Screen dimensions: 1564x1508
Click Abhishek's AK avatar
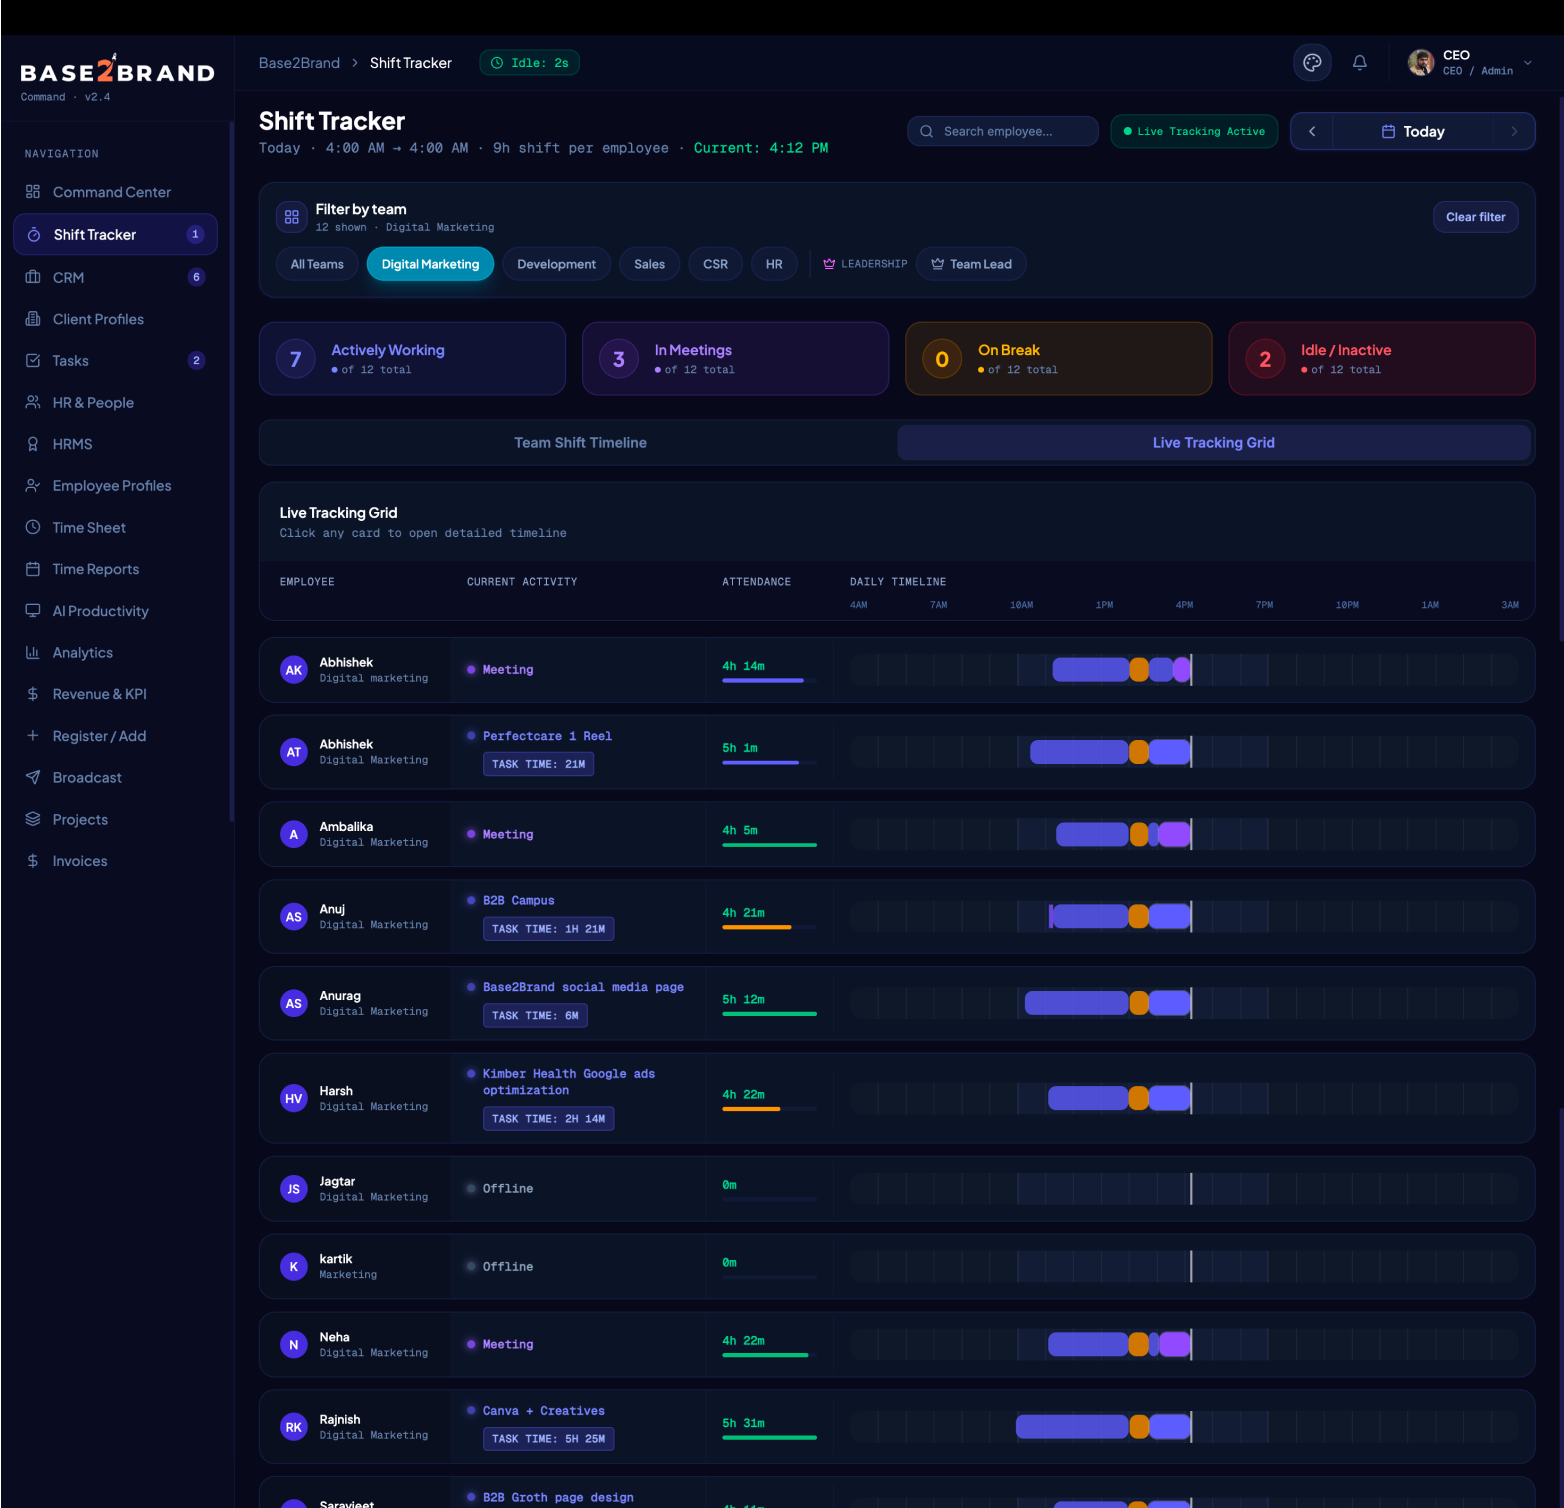(x=293, y=670)
